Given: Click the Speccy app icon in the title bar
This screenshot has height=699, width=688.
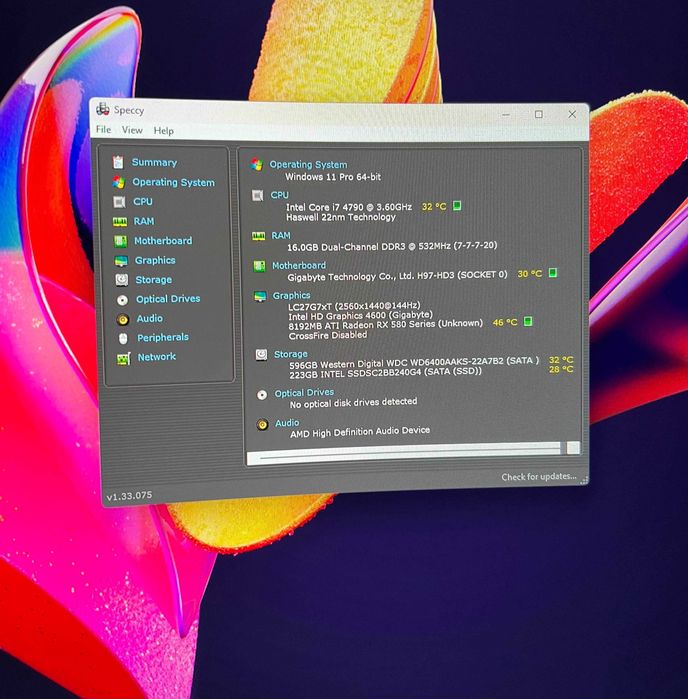Looking at the screenshot, I should point(103,109).
